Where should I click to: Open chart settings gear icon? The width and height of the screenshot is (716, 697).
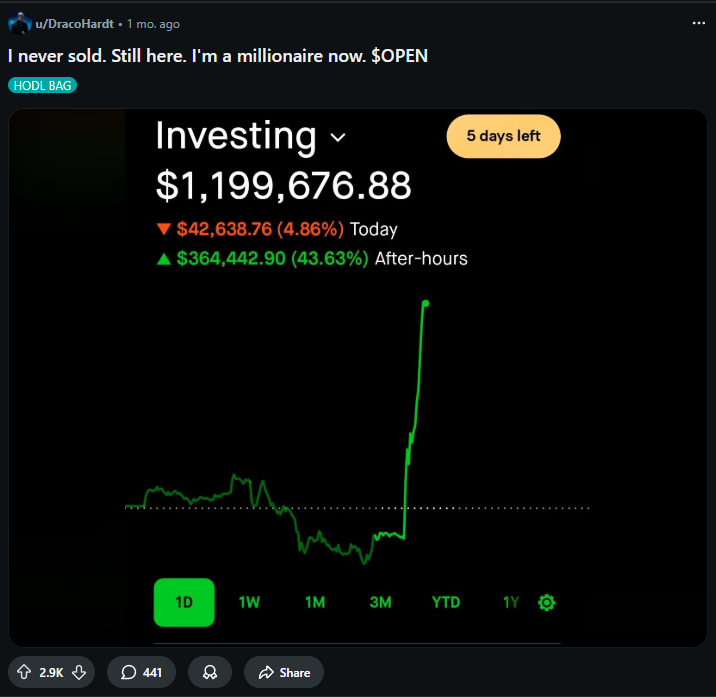click(x=547, y=602)
